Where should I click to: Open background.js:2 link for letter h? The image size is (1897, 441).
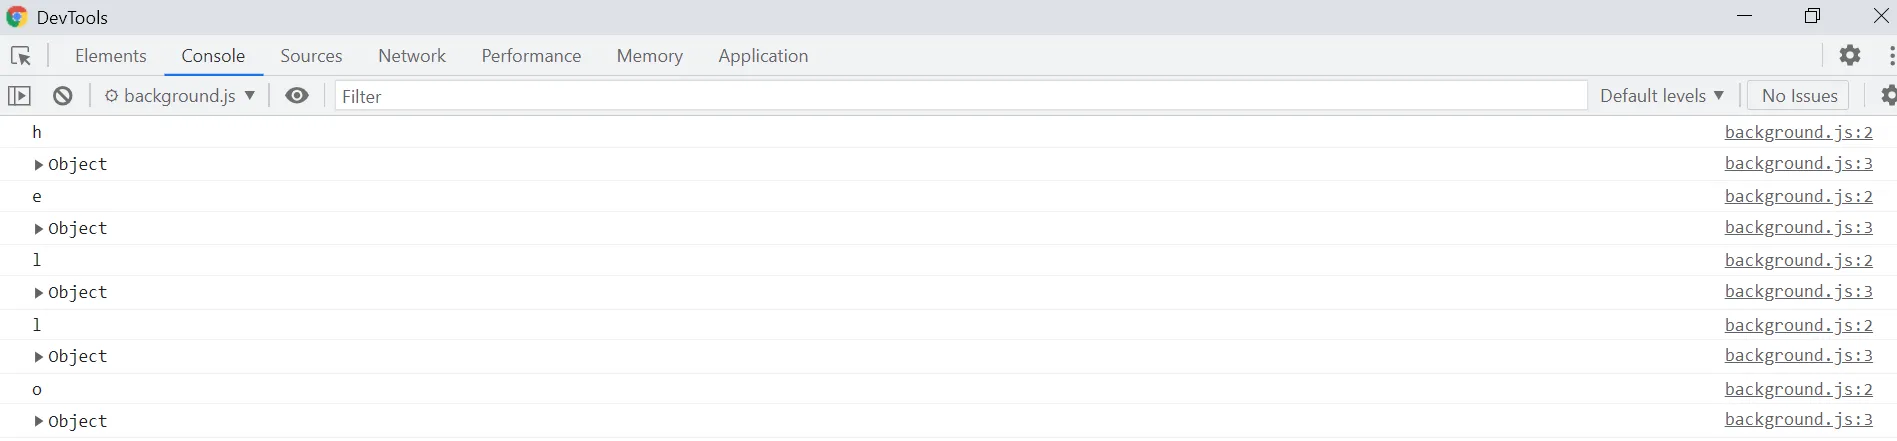pyautogui.click(x=1798, y=132)
